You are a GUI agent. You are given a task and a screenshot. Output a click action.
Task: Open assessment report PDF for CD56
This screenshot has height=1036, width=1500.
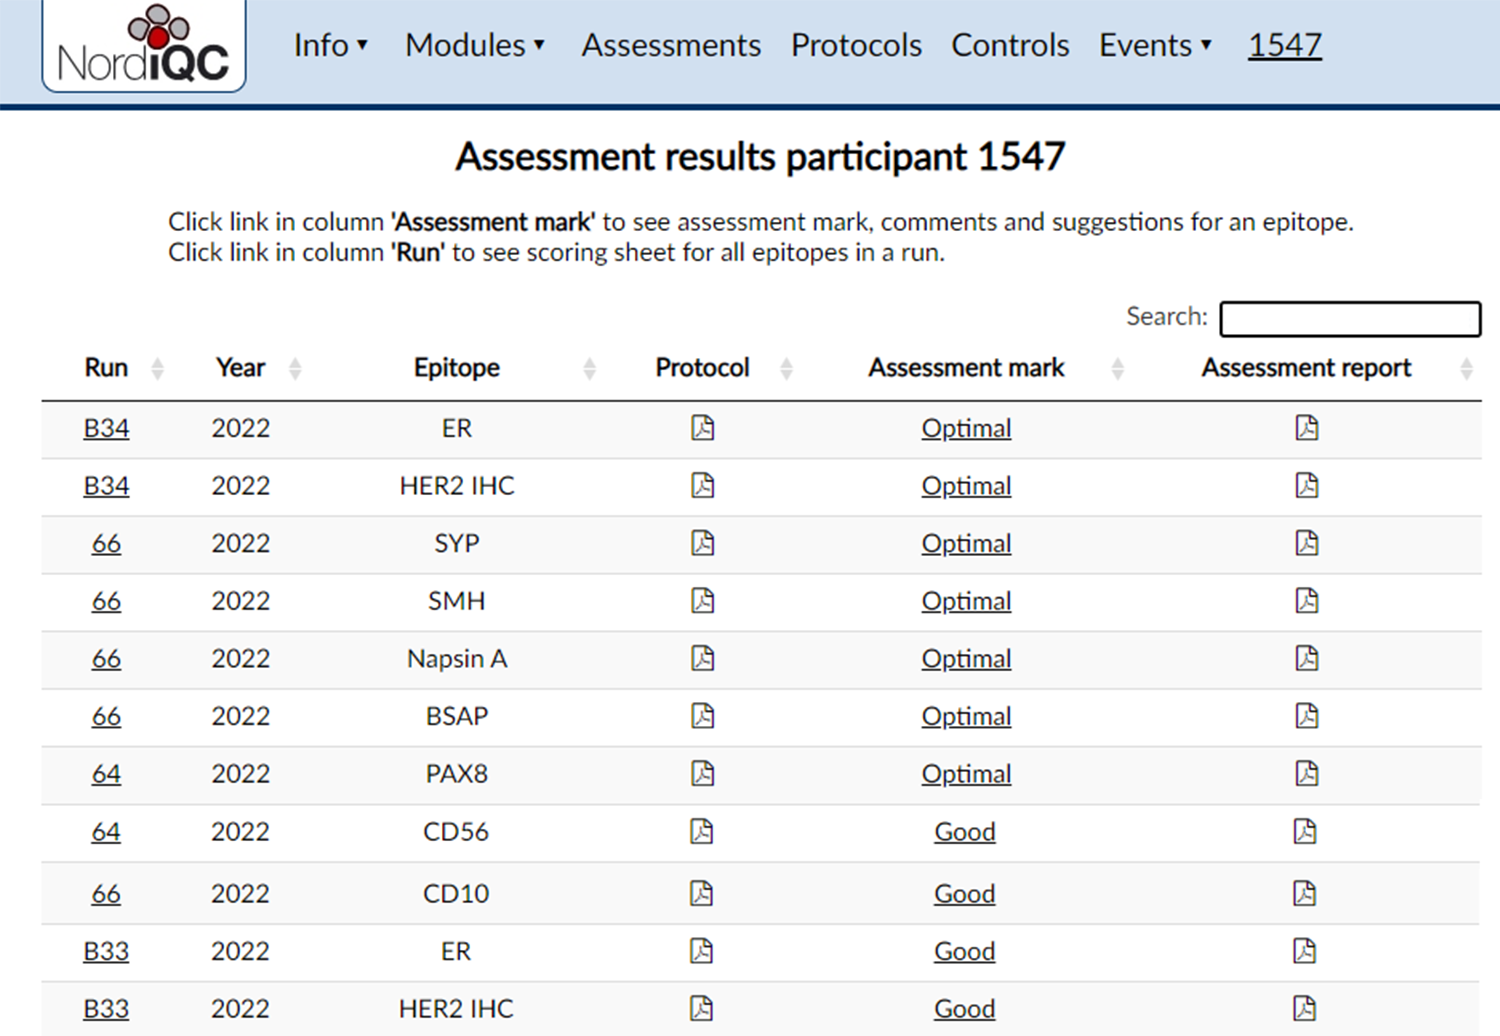click(1305, 832)
